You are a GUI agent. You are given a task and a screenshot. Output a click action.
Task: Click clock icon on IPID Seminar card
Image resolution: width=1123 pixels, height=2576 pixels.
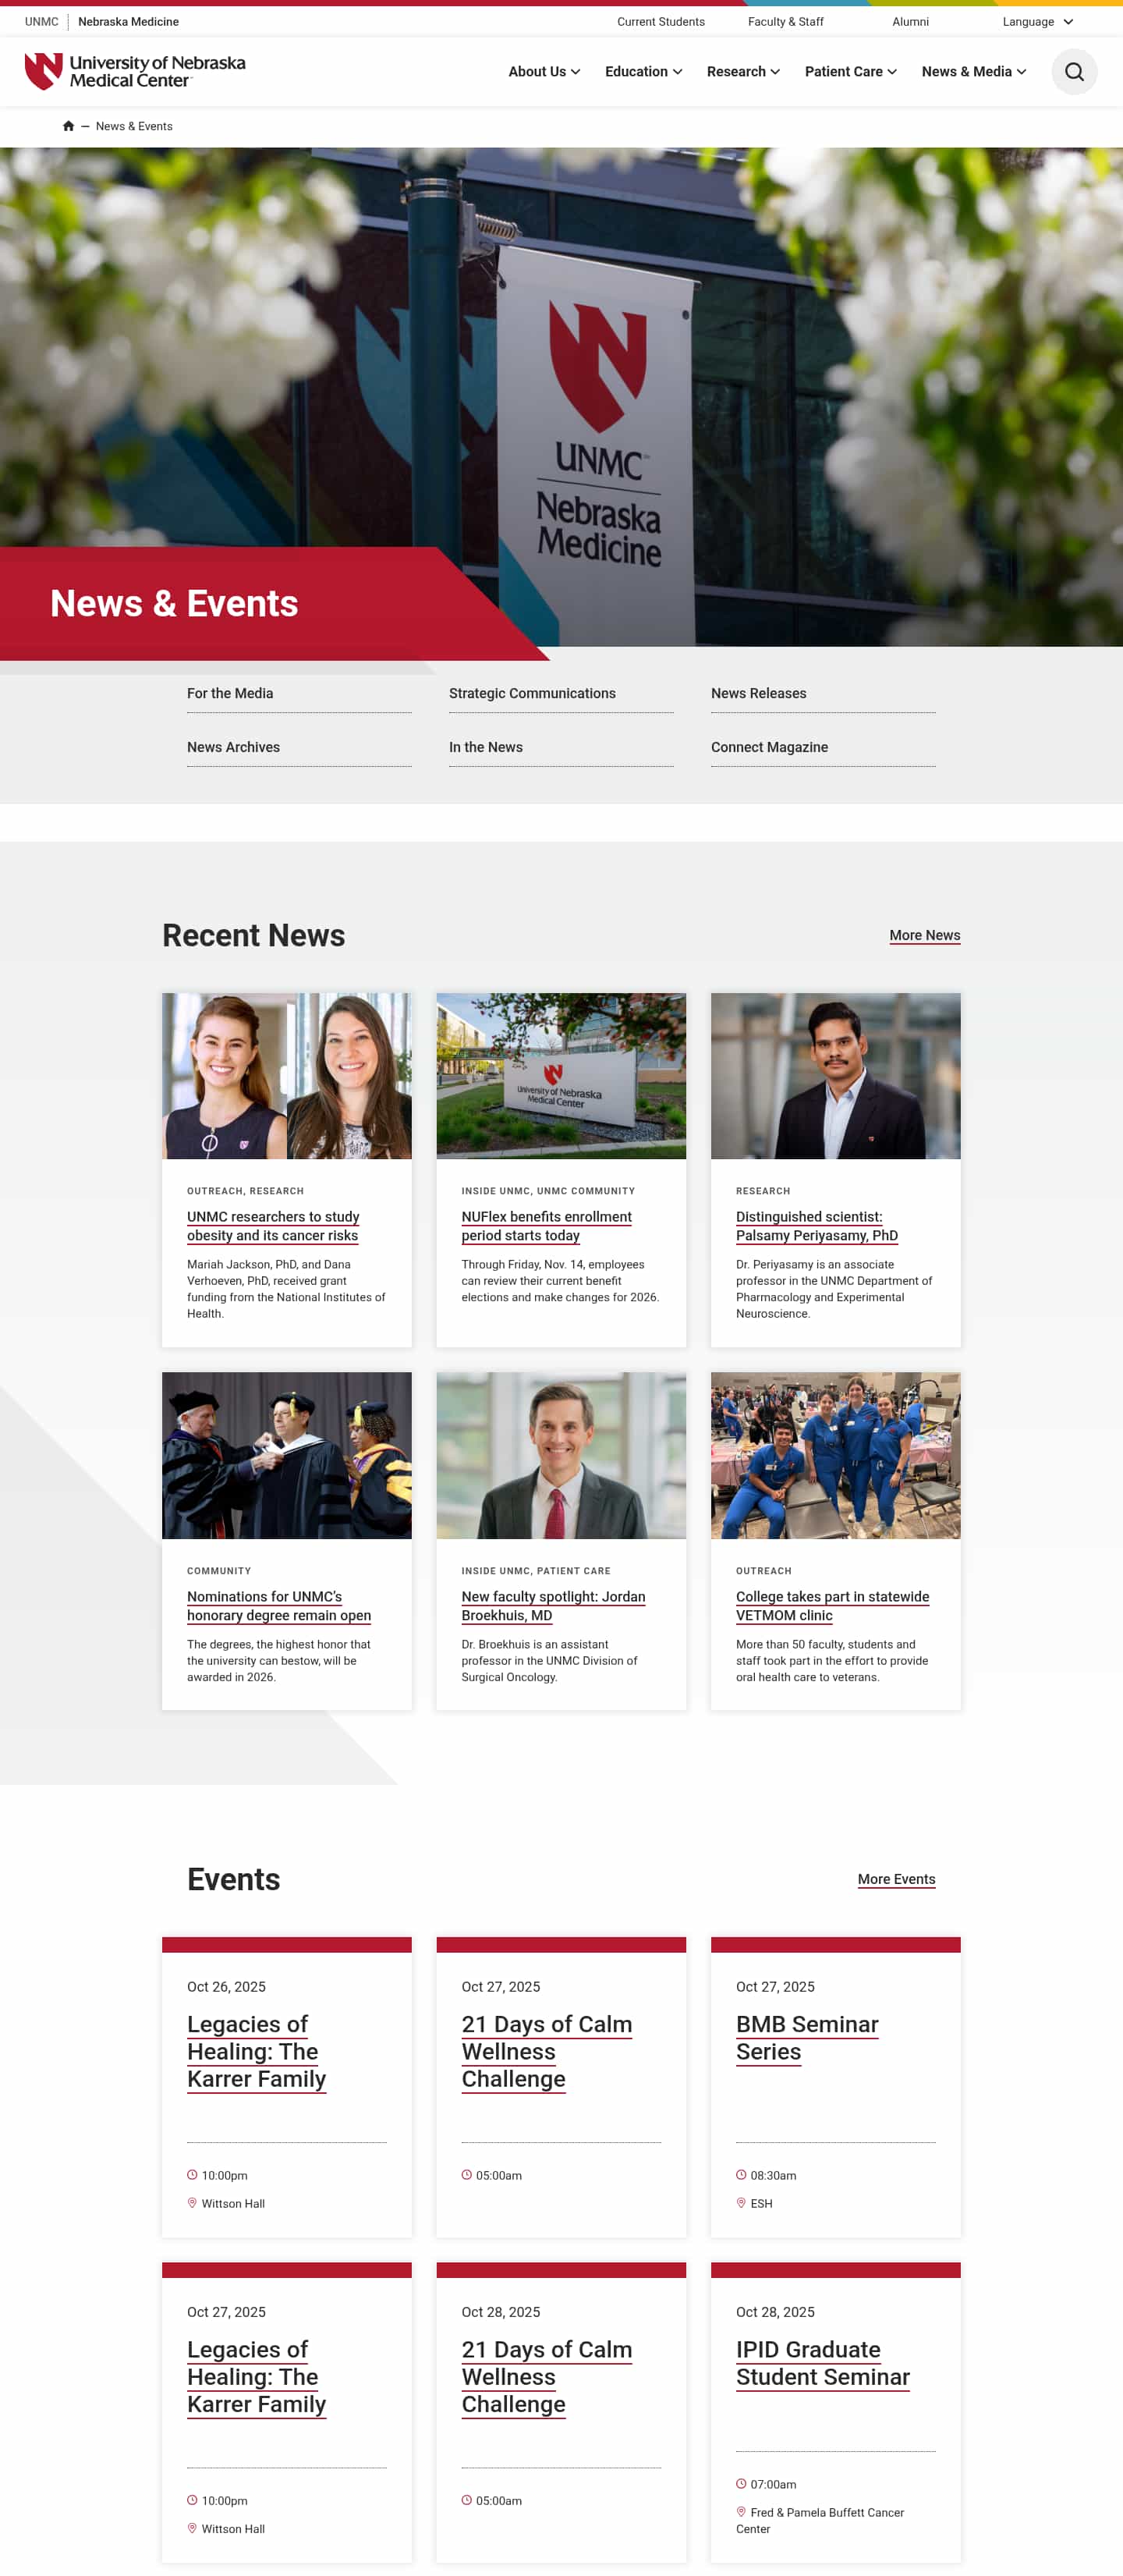(741, 2484)
